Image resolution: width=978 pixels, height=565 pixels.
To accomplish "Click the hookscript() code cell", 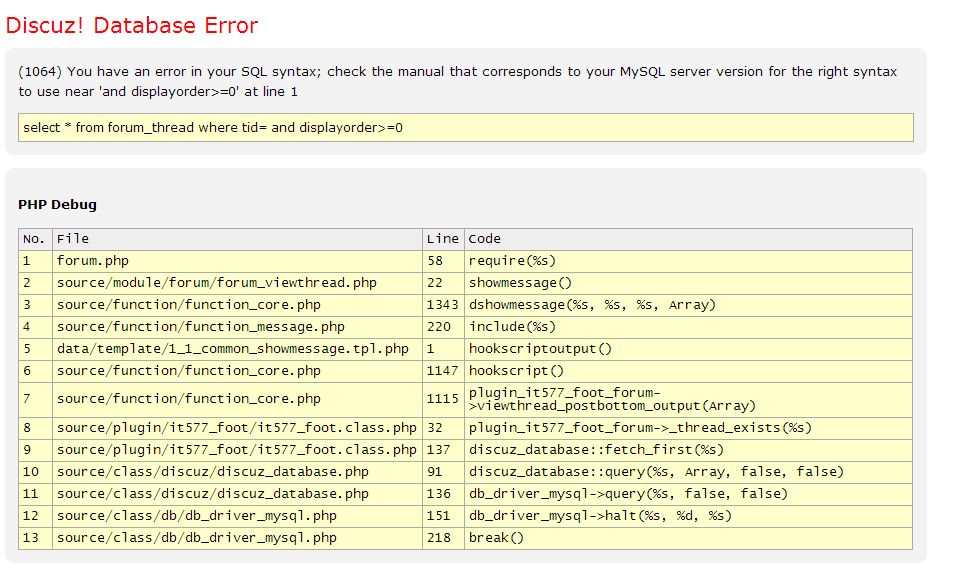I will point(688,370).
